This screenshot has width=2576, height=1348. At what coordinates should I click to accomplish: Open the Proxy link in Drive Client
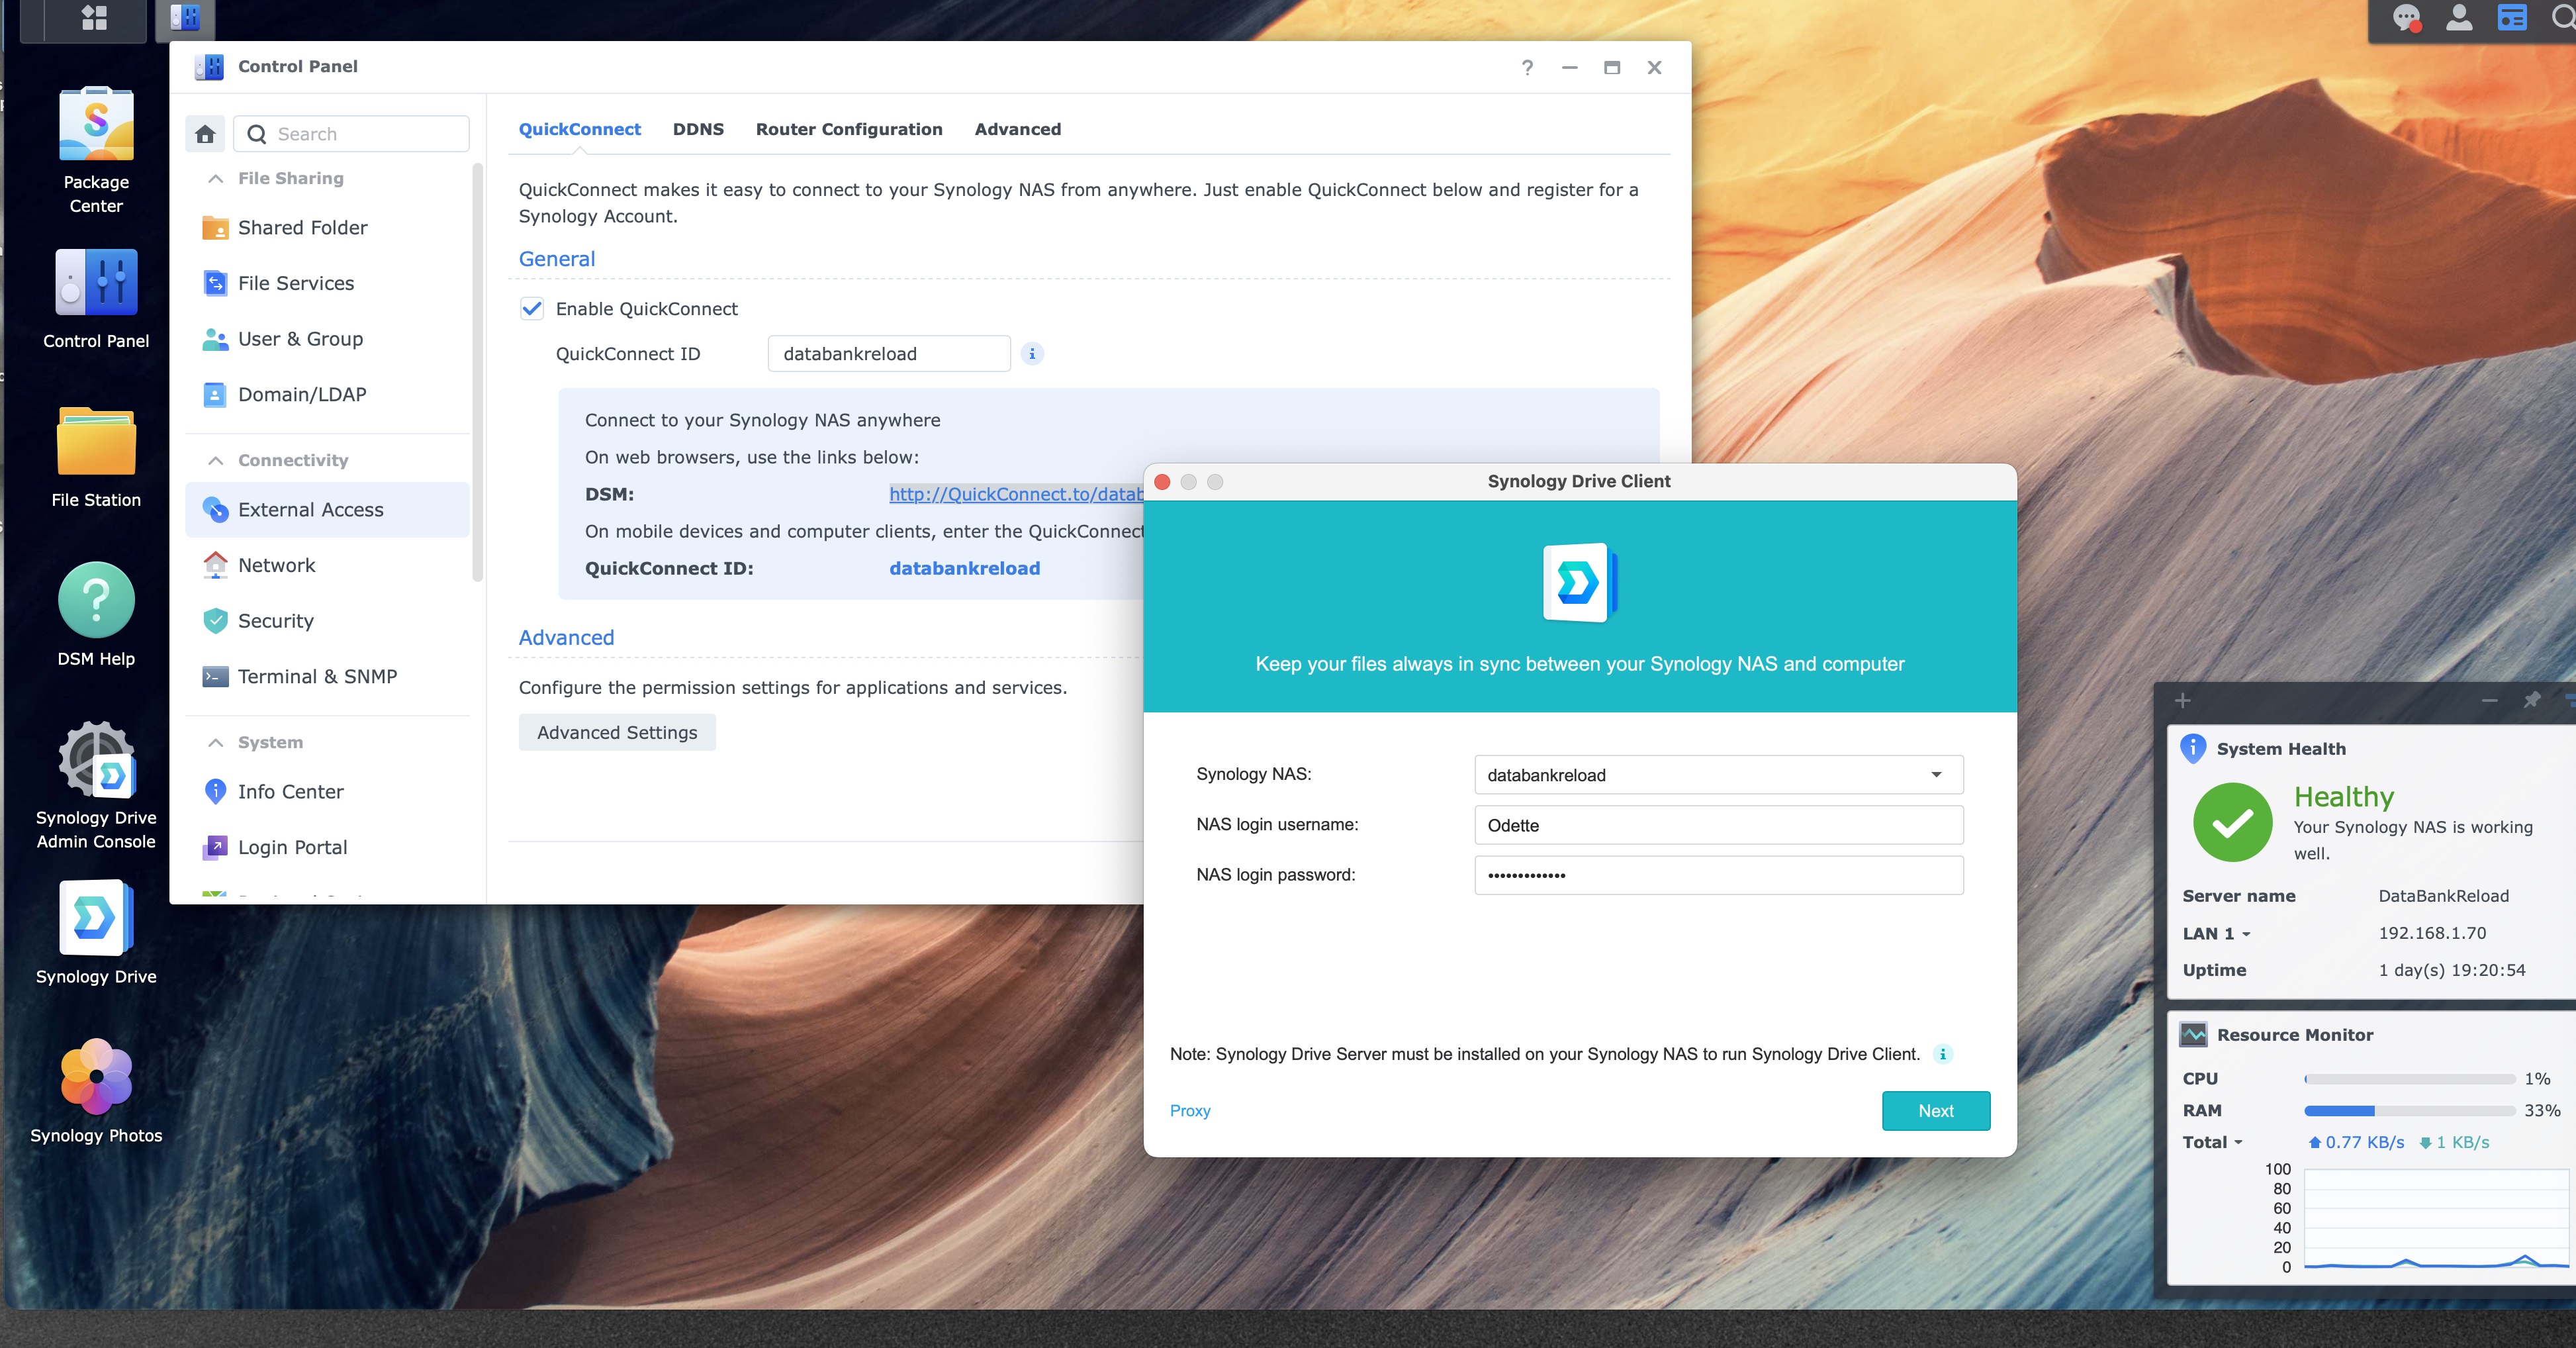1189,1111
